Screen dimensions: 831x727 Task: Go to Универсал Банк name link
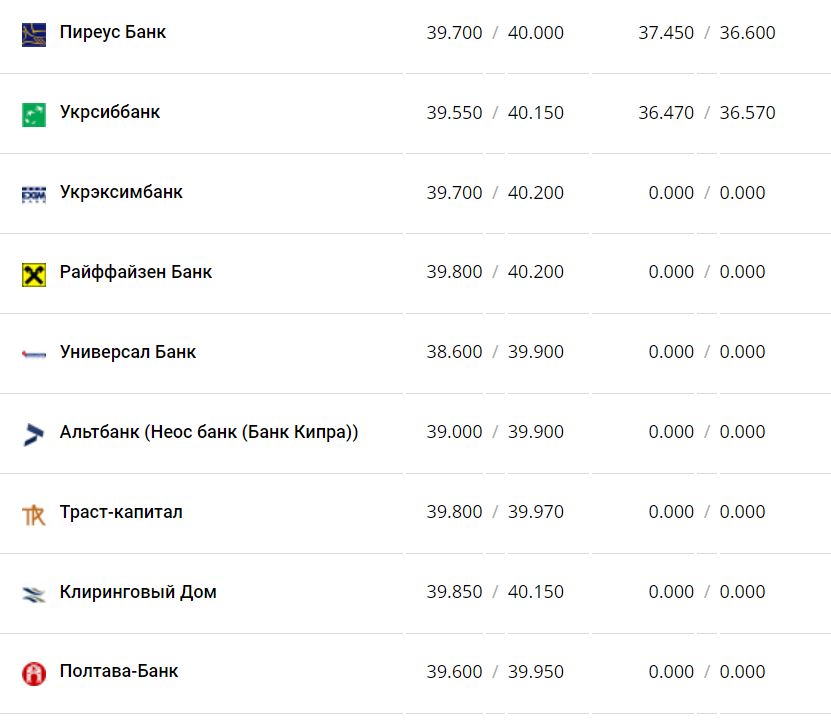pos(128,352)
